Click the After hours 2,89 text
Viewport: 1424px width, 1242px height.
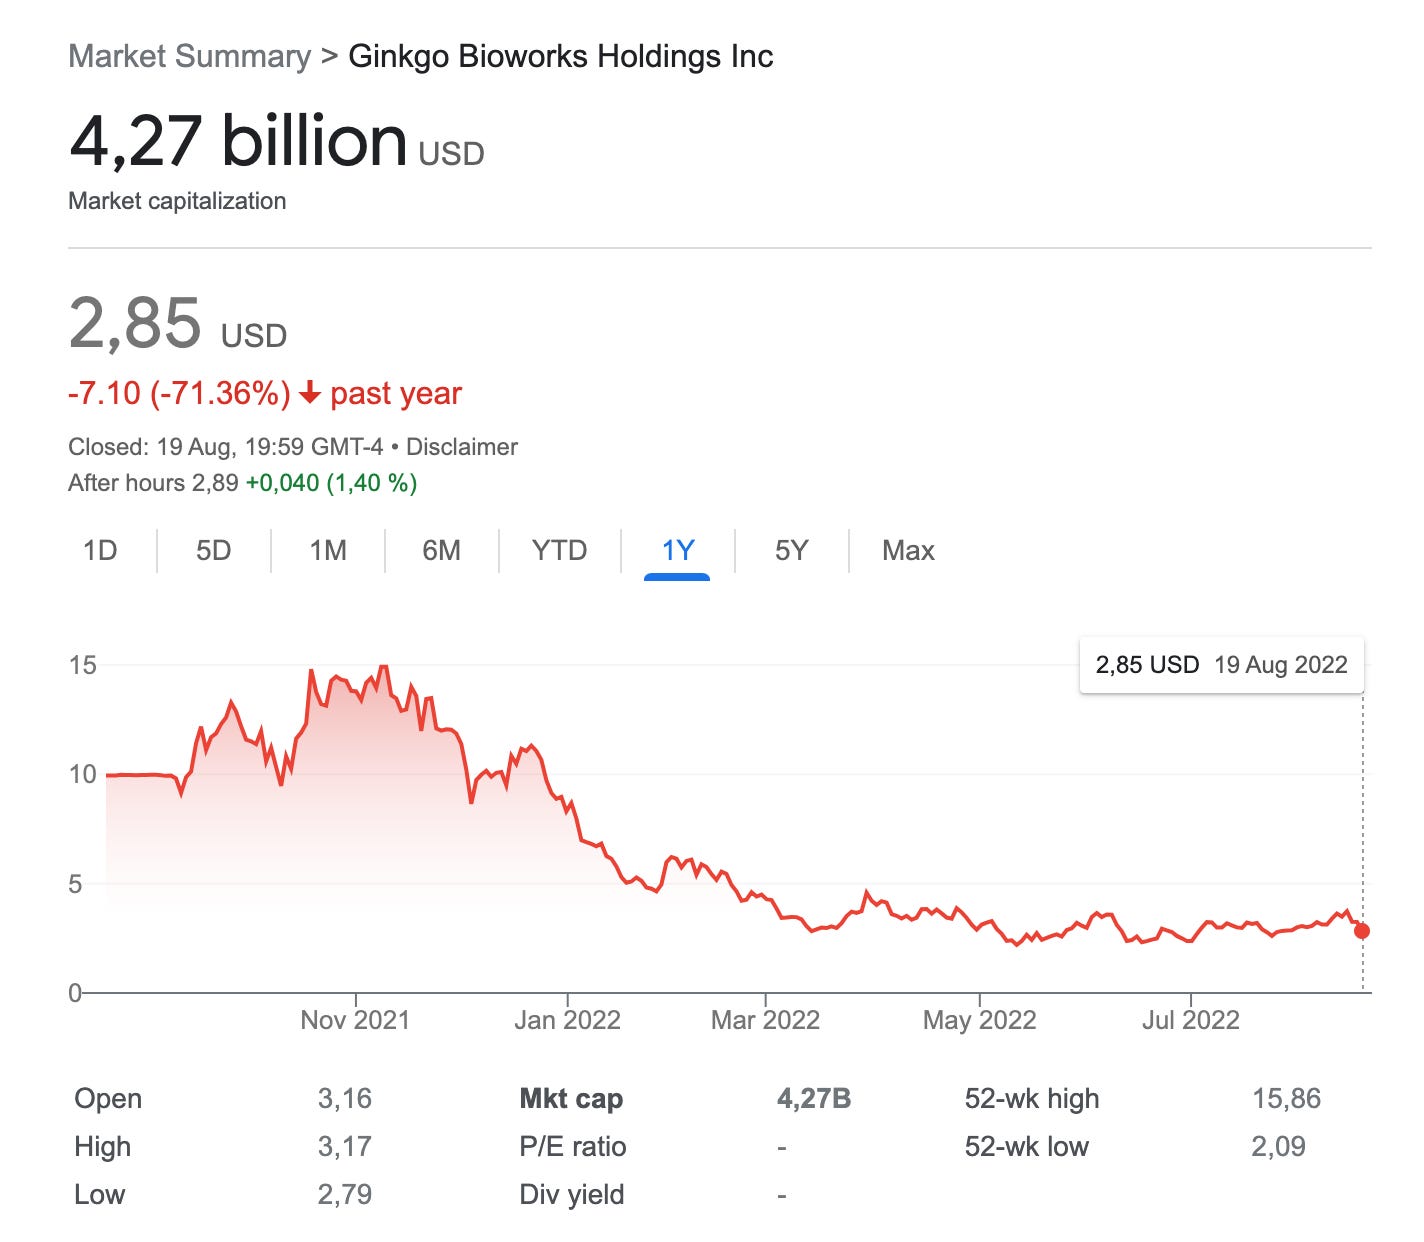[153, 483]
